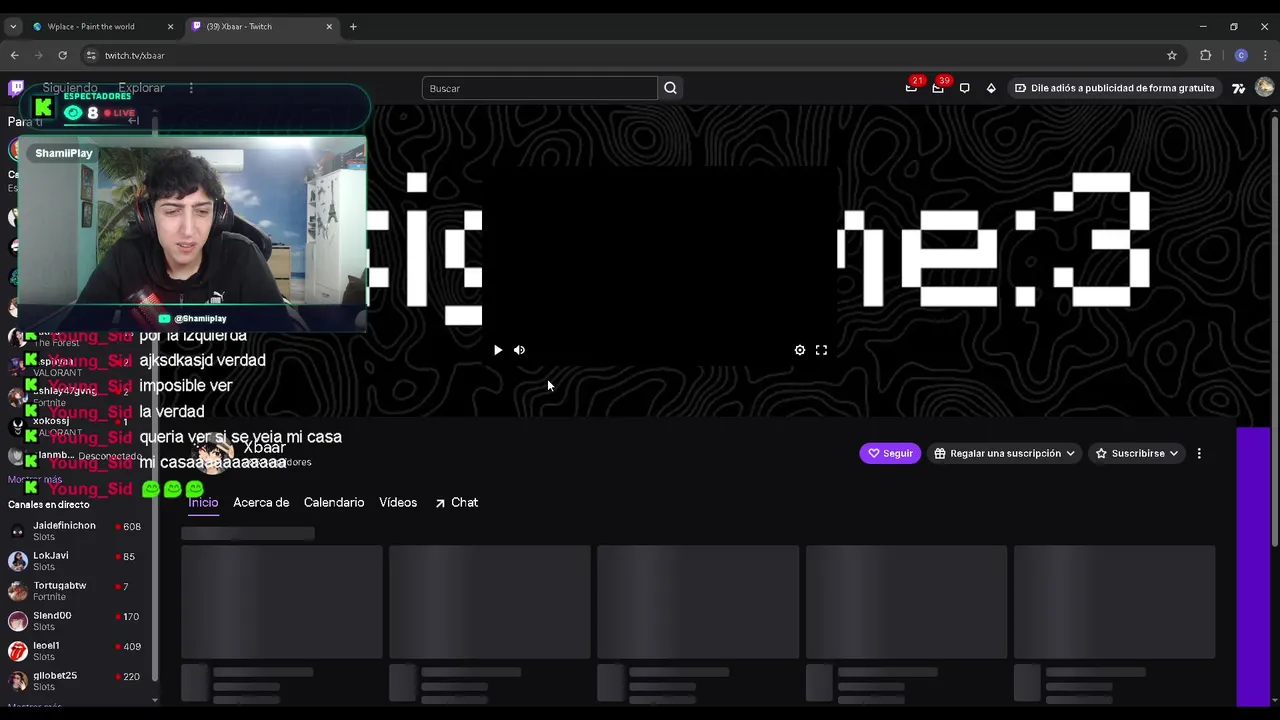Open LokJavi live channel

[78, 561]
